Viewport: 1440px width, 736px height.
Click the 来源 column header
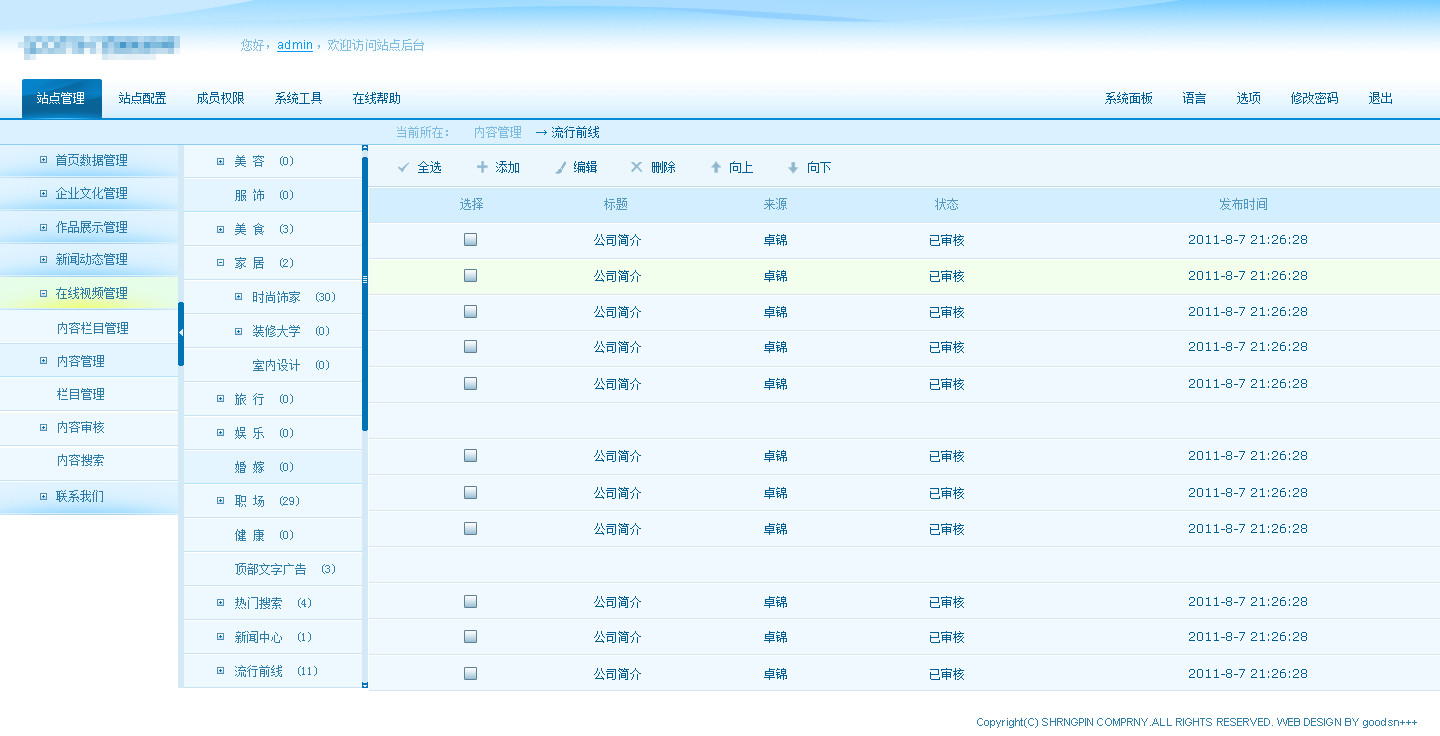point(775,205)
